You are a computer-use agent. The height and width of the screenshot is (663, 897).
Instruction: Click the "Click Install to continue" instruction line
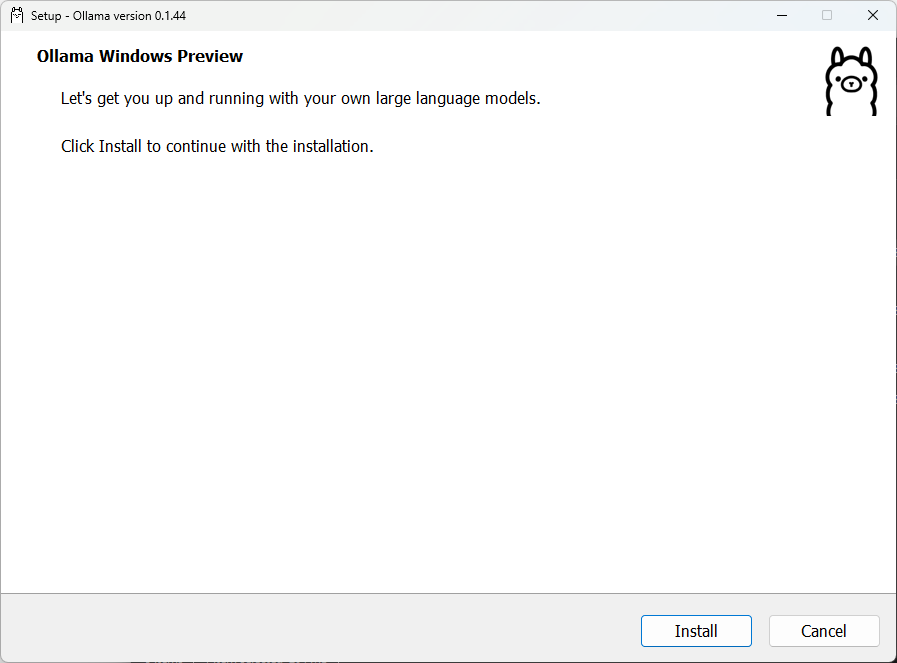217,146
